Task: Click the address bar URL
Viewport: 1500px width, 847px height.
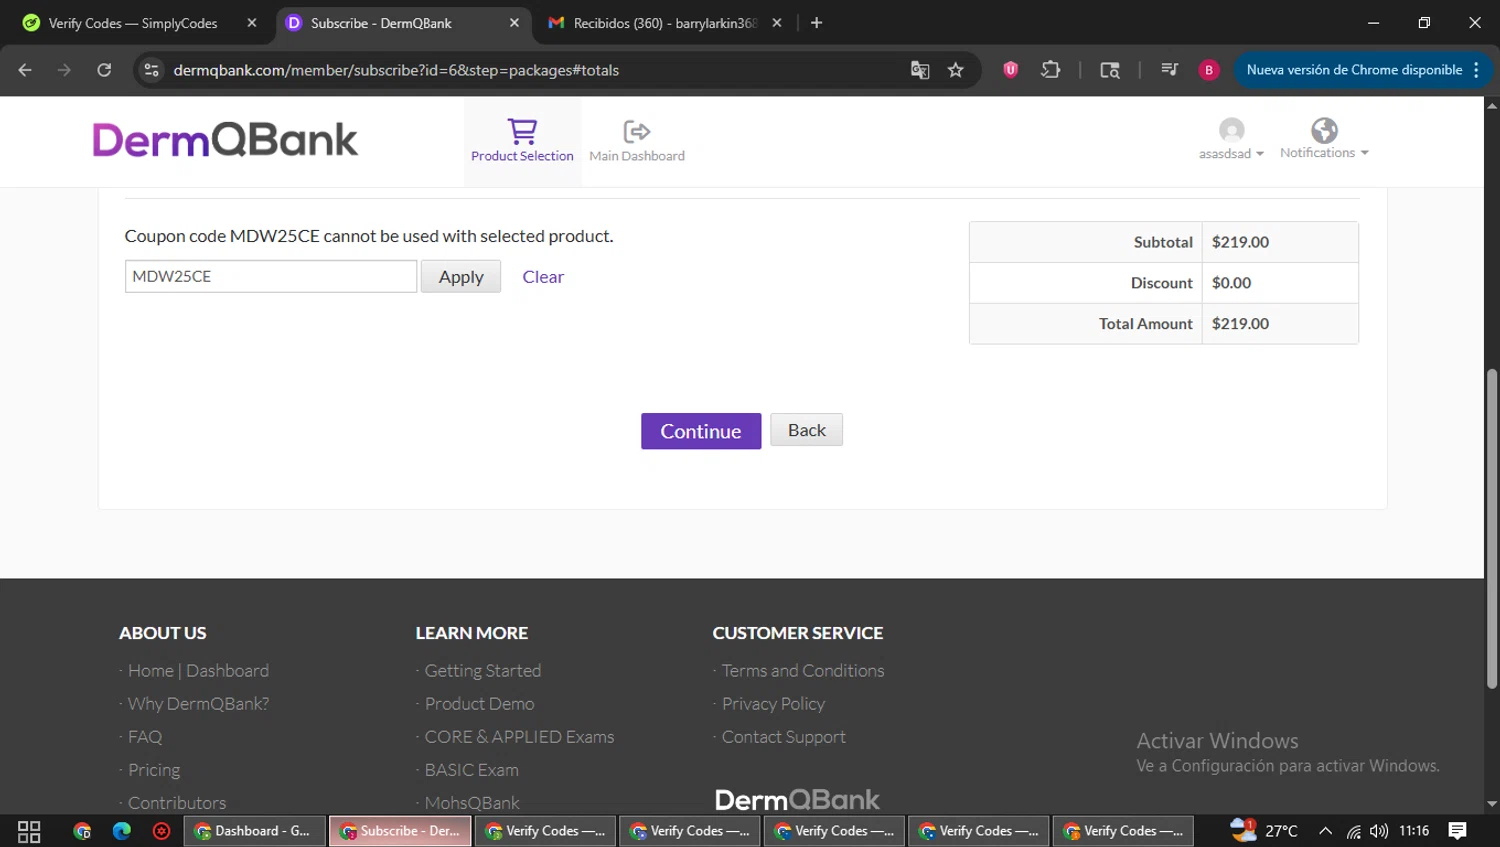Action: [x=396, y=70]
